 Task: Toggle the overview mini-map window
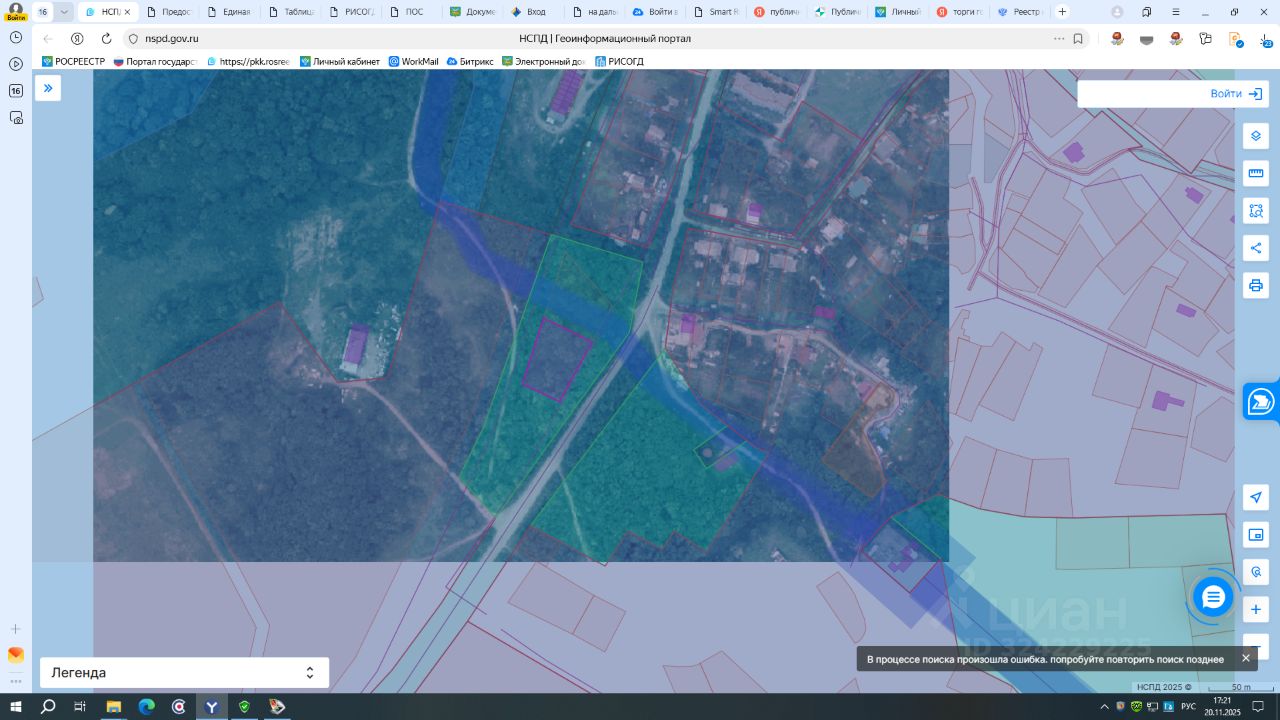tap(1256, 535)
